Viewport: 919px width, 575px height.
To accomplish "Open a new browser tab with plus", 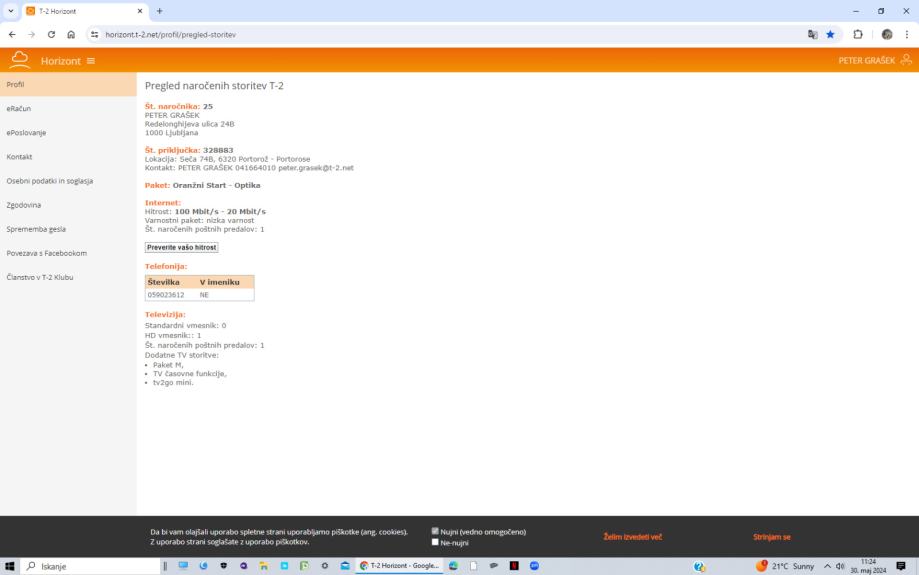I will pyautogui.click(x=160, y=11).
